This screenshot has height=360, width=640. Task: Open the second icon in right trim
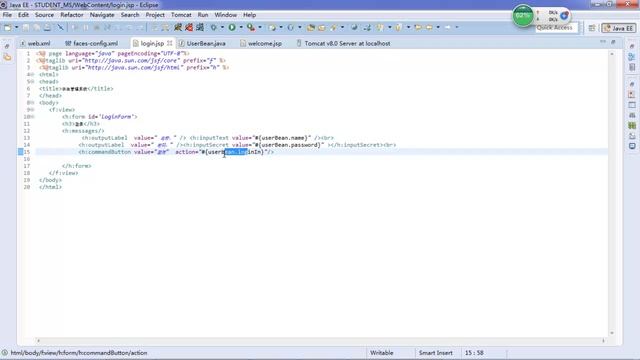click(632, 57)
